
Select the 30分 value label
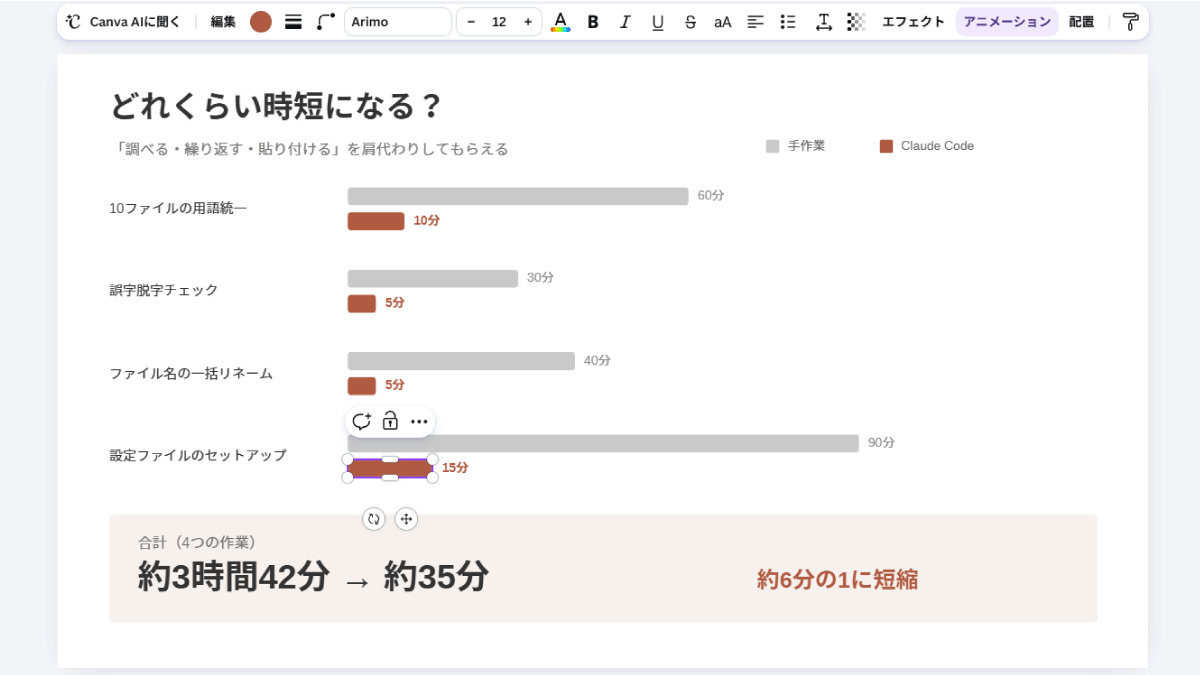tap(540, 278)
